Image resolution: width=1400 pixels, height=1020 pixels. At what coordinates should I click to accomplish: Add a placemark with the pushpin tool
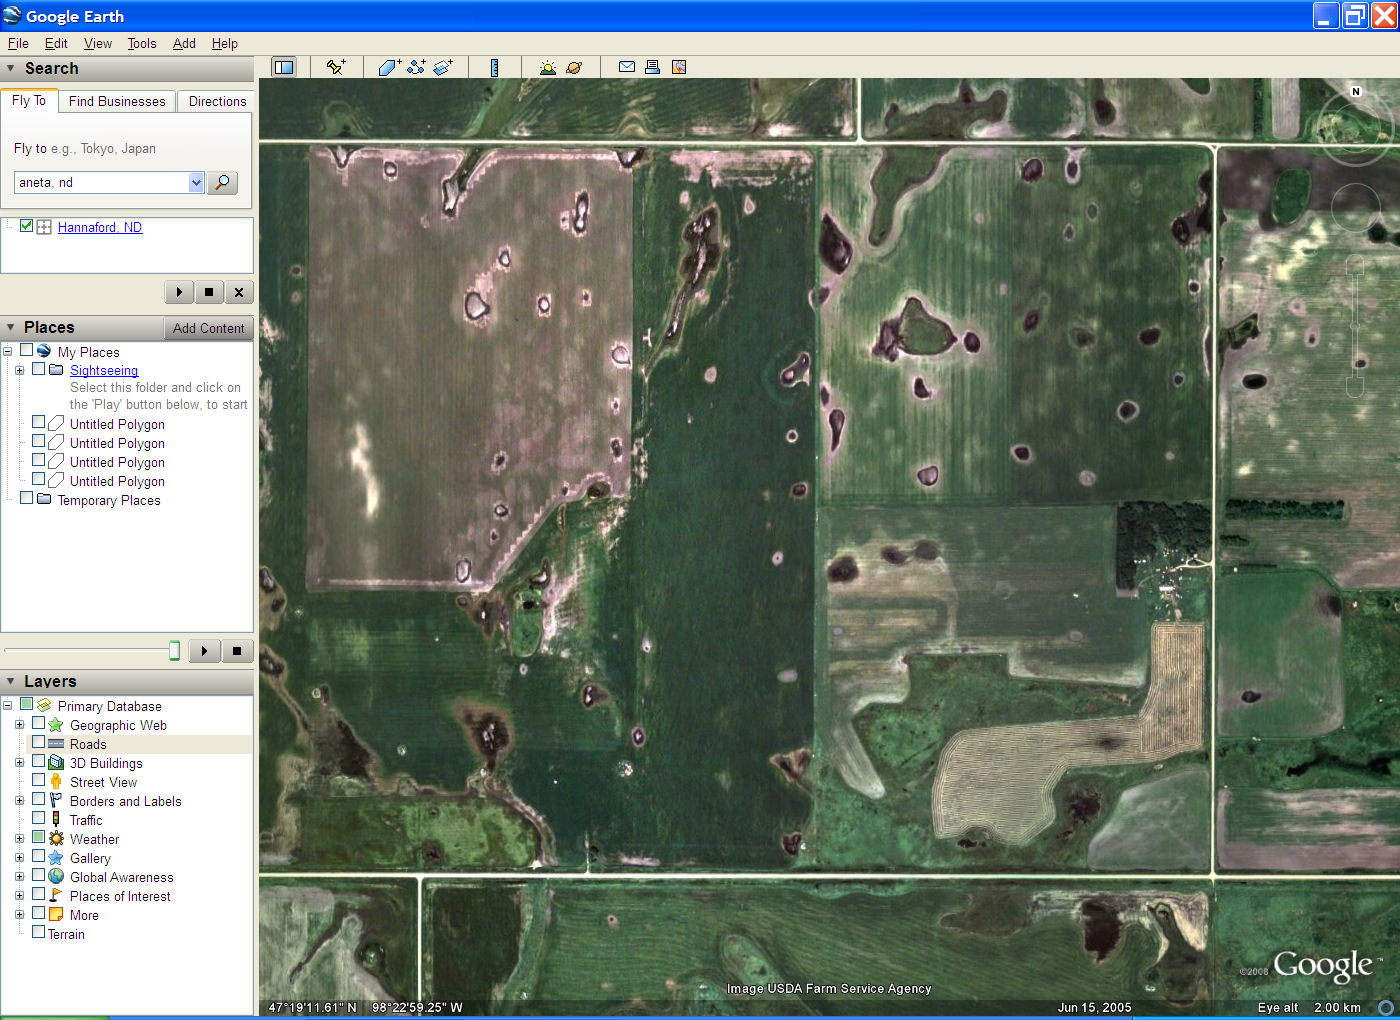point(336,67)
